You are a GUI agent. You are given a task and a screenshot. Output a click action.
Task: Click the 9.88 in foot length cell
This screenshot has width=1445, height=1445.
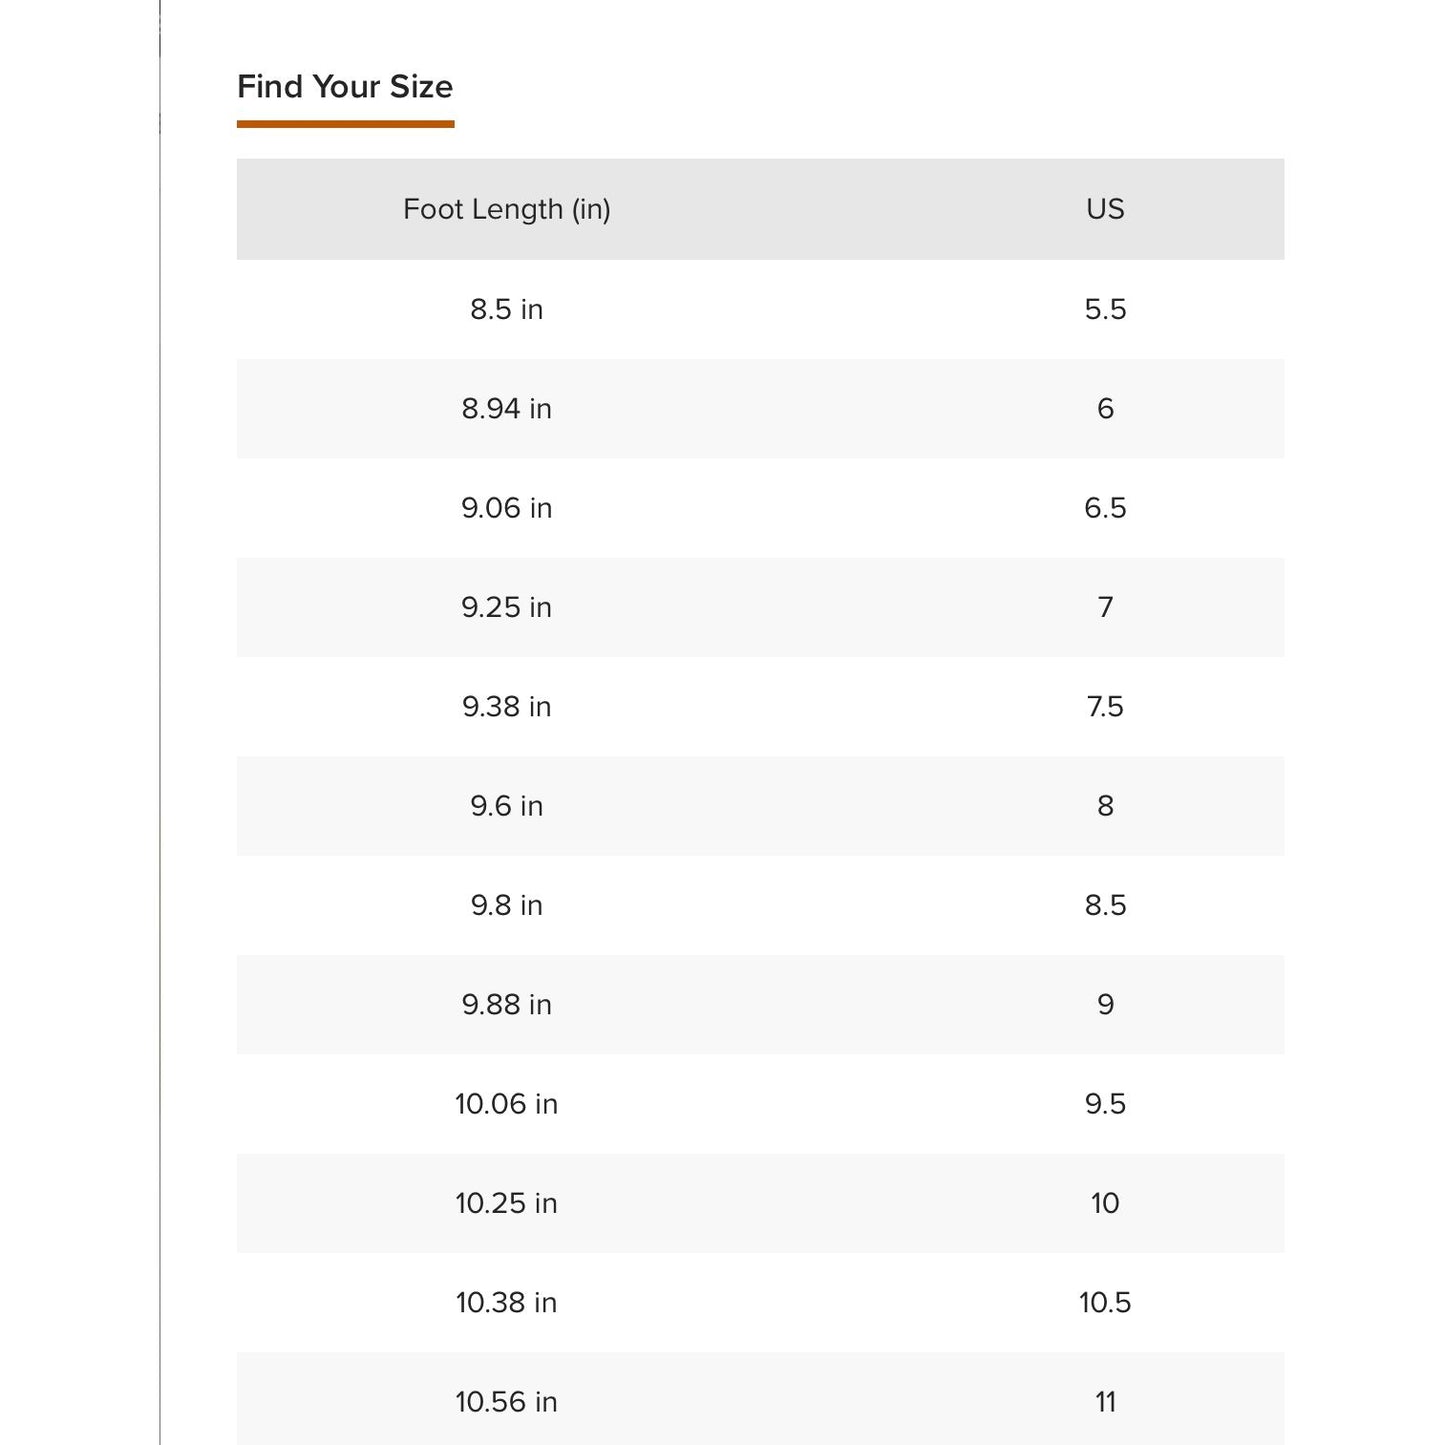tap(506, 1004)
